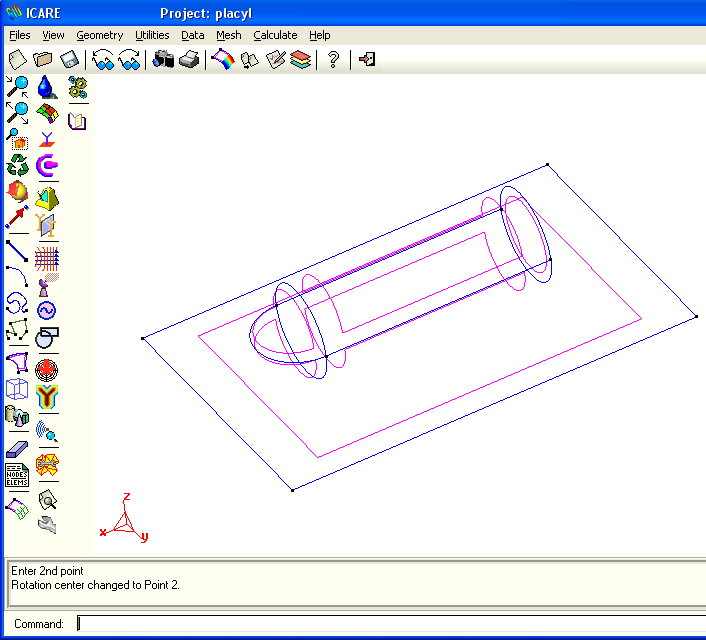Click the wrench on yellow mesh icon
The height and width of the screenshot is (640, 706).
47,465
